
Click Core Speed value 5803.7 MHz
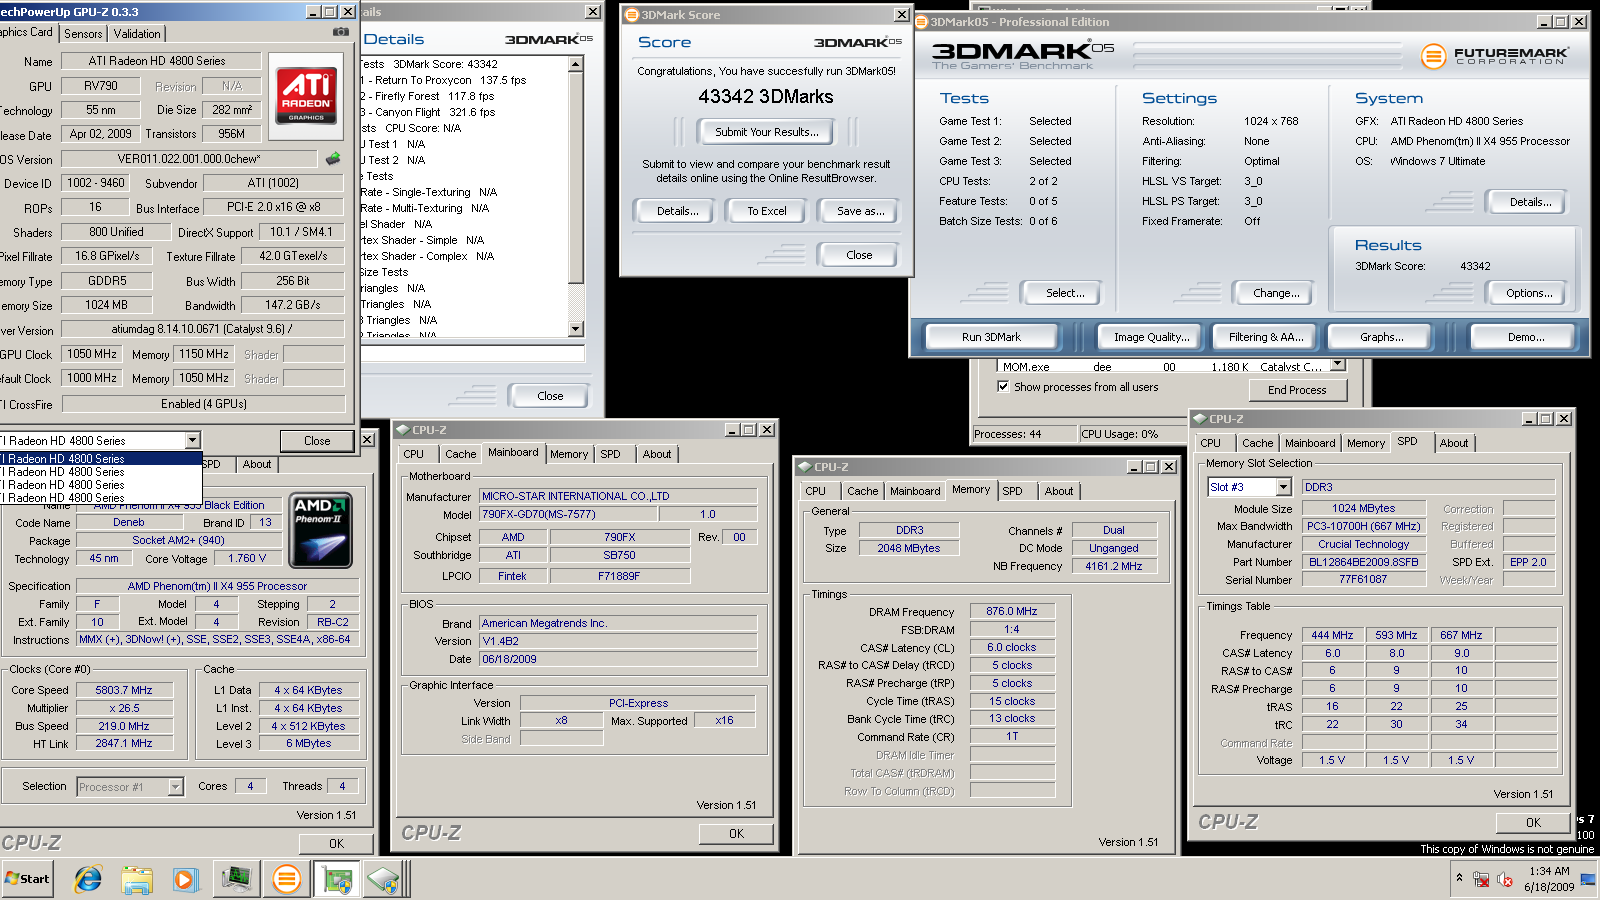pos(124,690)
